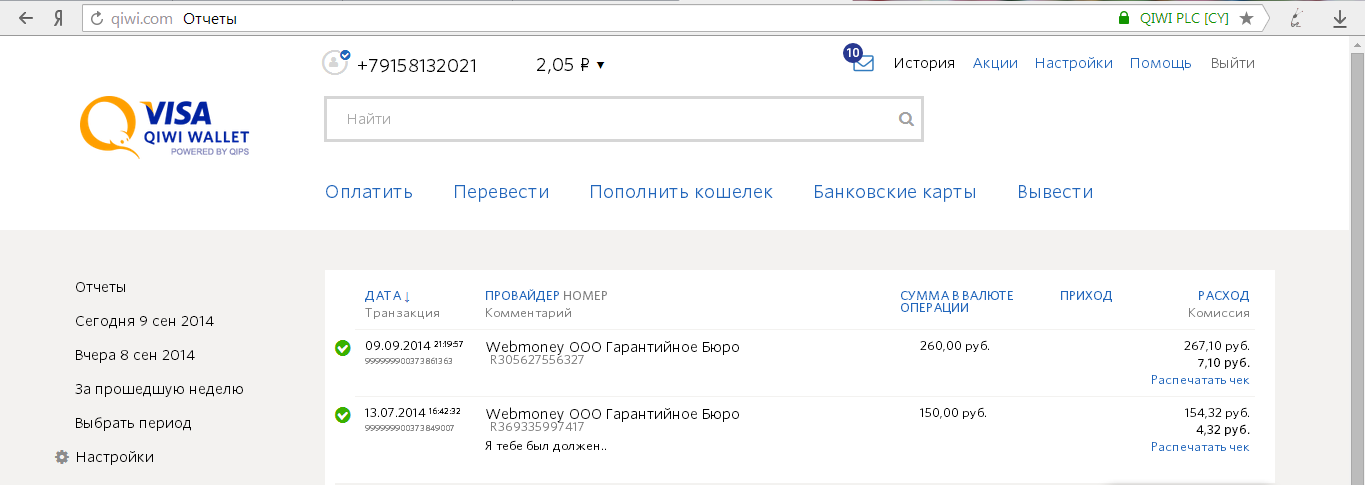Select Отчеты in left sidebar
This screenshot has height=485, width=1365.
pos(101,287)
